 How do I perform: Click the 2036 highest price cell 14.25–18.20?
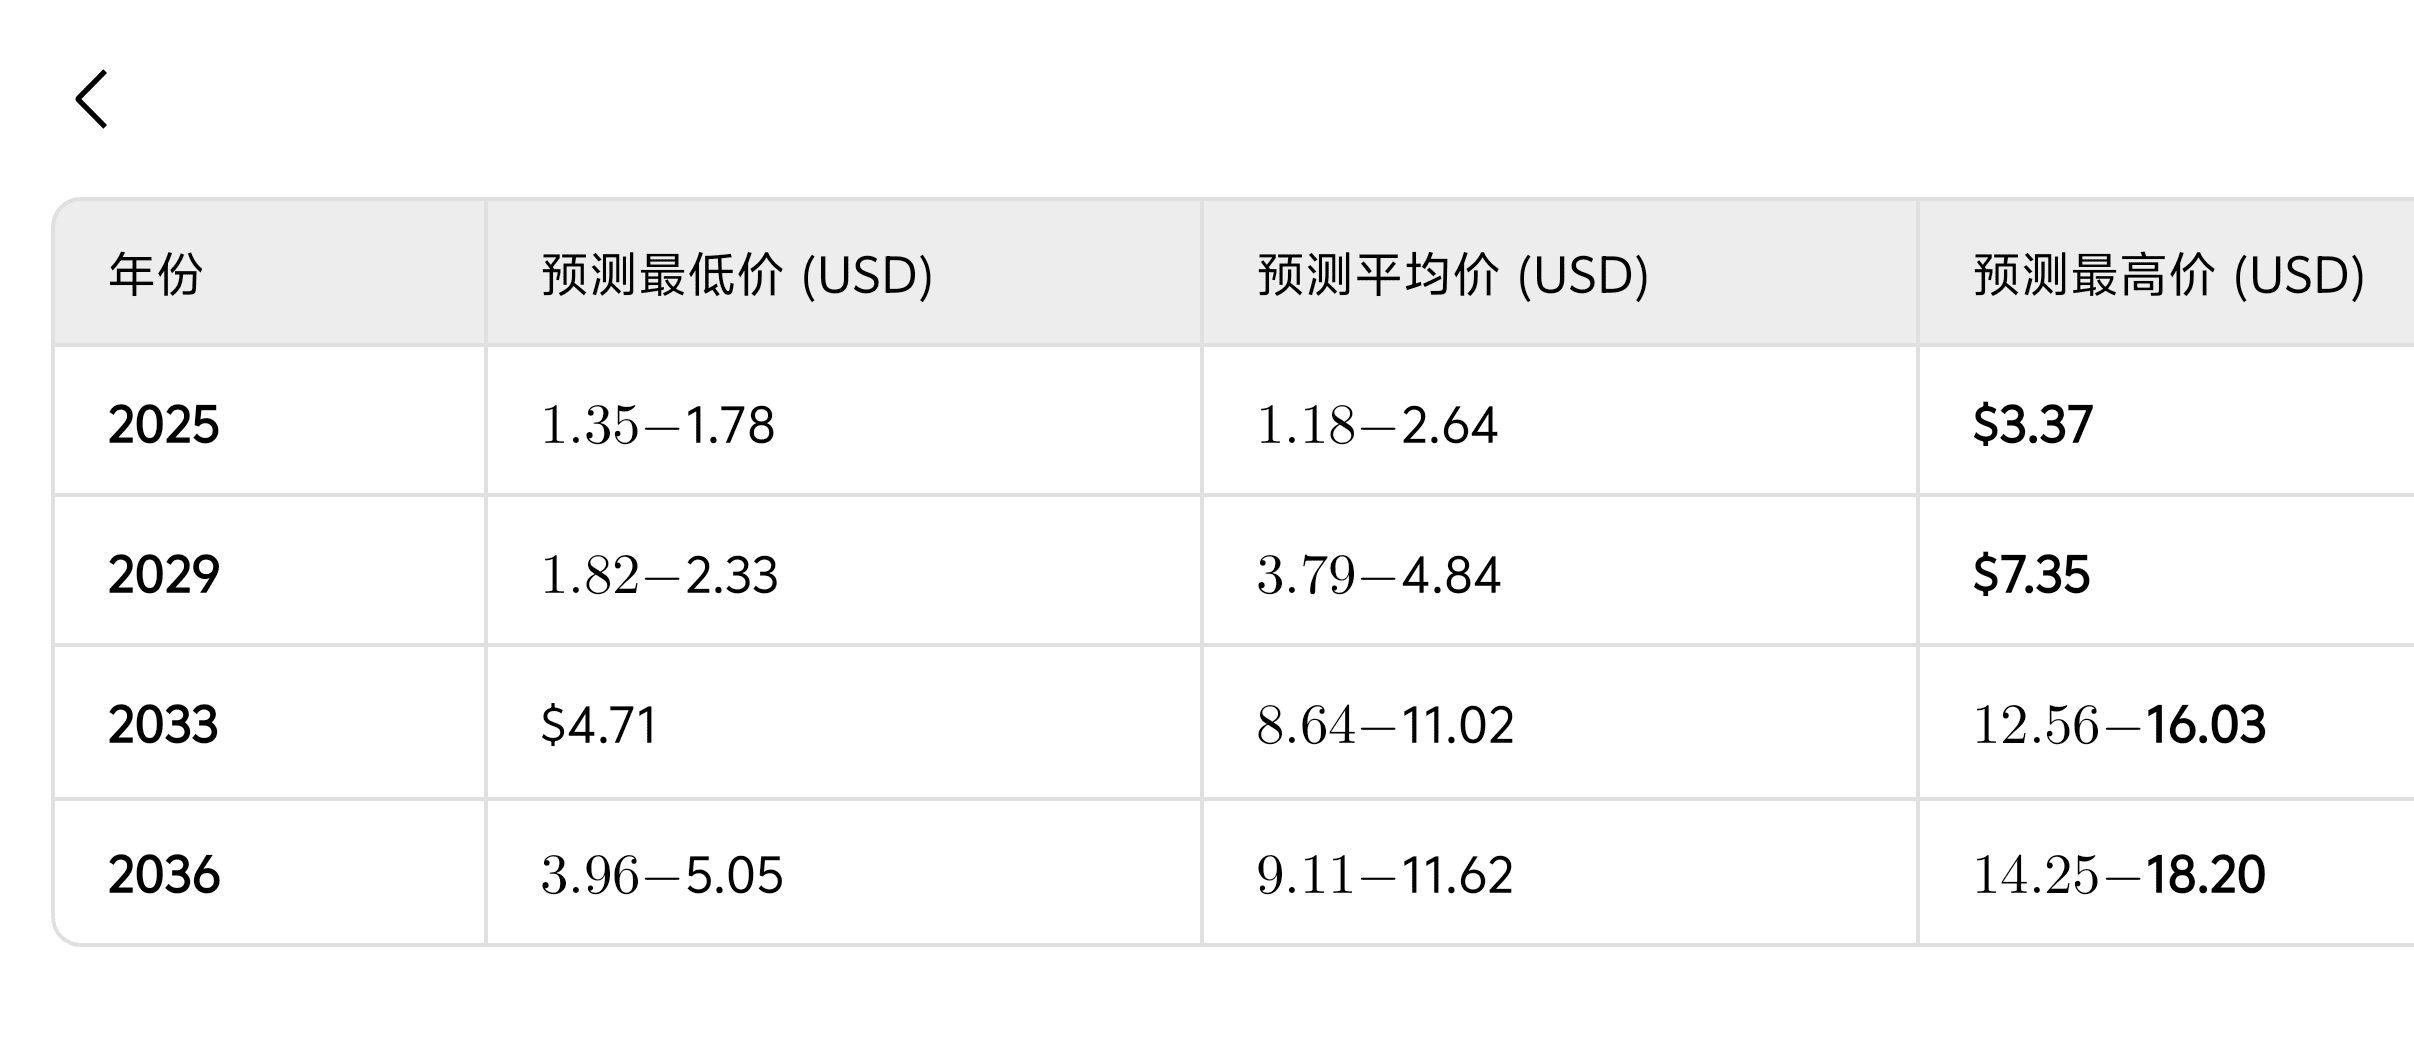point(2119,875)
